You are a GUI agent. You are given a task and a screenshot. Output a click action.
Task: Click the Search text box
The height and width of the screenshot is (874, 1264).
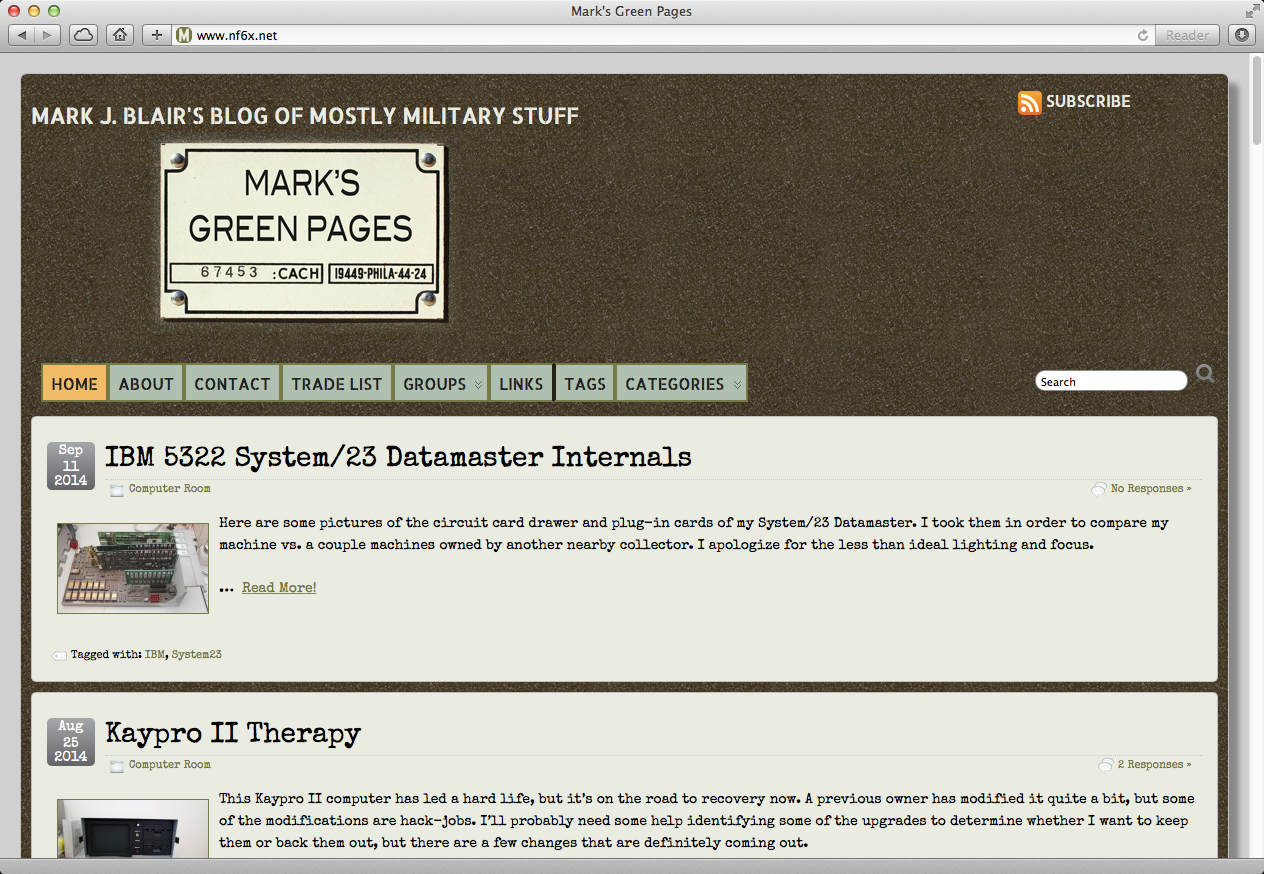(x=1110, y=381)
